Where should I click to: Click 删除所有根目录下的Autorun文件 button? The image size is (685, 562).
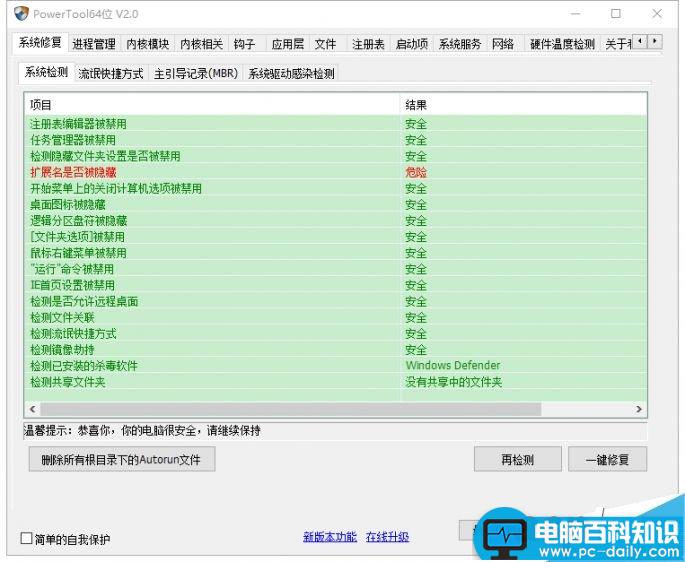click(x=122, y=459)
